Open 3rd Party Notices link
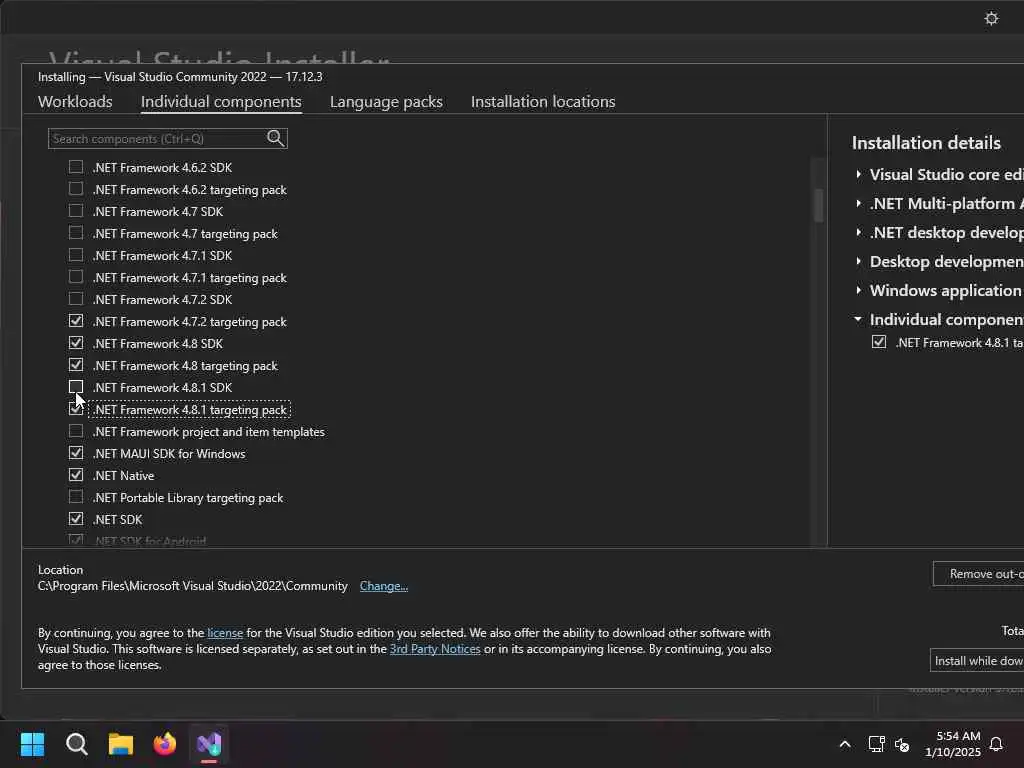Image resolution: width=1024 pixels, height=768 pixels. (x=435, y=649)
